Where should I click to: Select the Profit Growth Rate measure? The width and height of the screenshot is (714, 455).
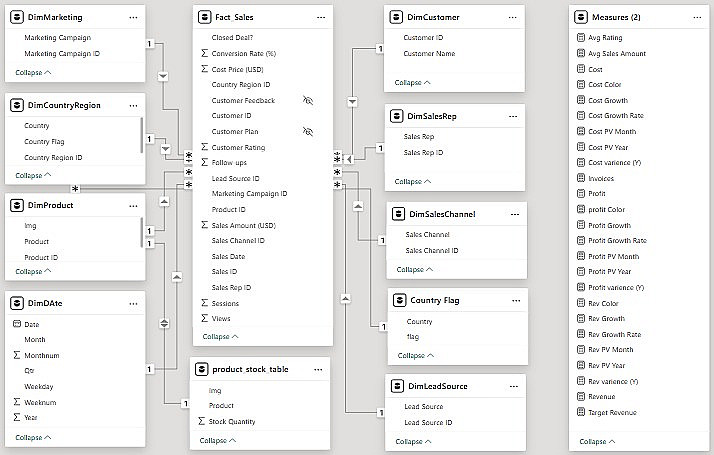[617, 240]
